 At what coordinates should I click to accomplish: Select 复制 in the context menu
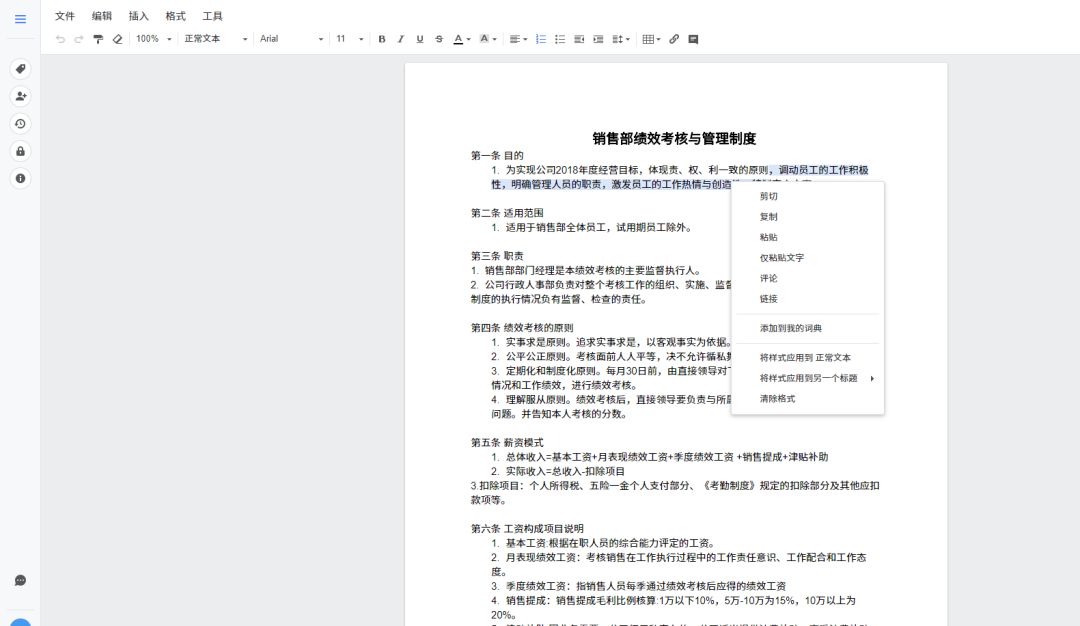[768, 217]
